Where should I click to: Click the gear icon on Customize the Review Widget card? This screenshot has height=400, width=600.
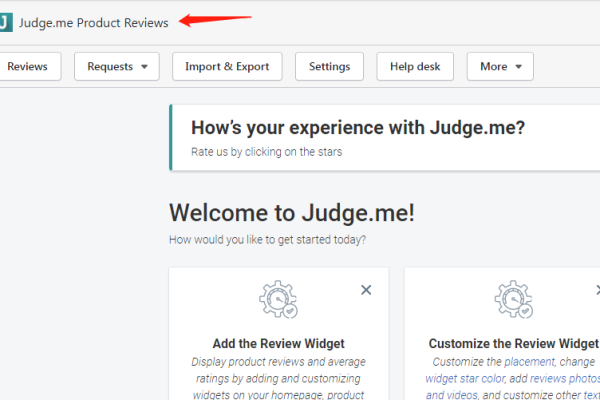(x=514, y=299)
